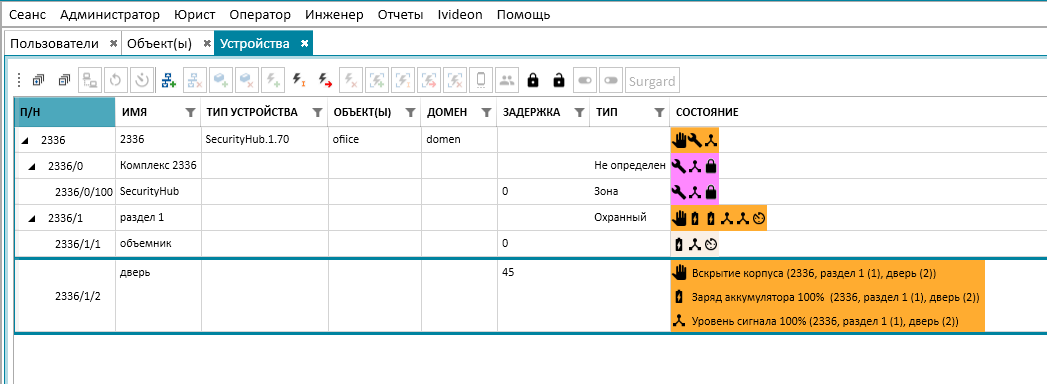The height and width of the screenshot is (384, 1047).
Task: Collapse the 2336 tree node
Action: click(26, 141)
